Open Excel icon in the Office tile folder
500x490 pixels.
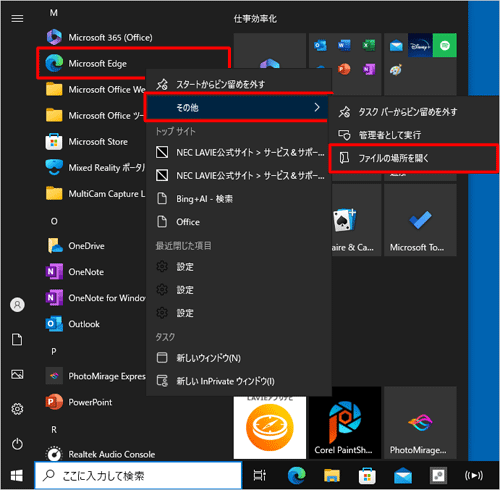tap(369, 45)
